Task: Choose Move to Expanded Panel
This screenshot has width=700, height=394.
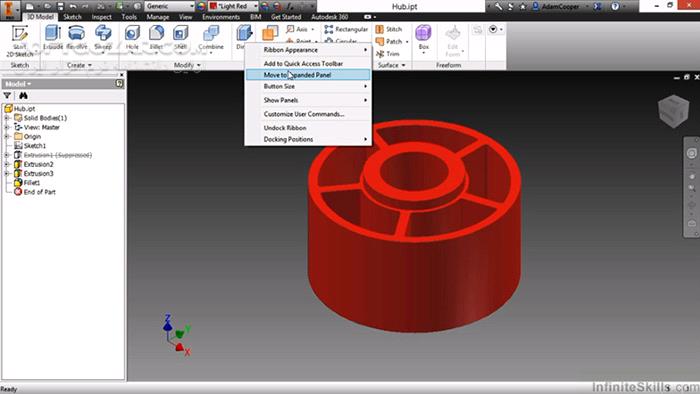Action: click(x=308, y=75)
